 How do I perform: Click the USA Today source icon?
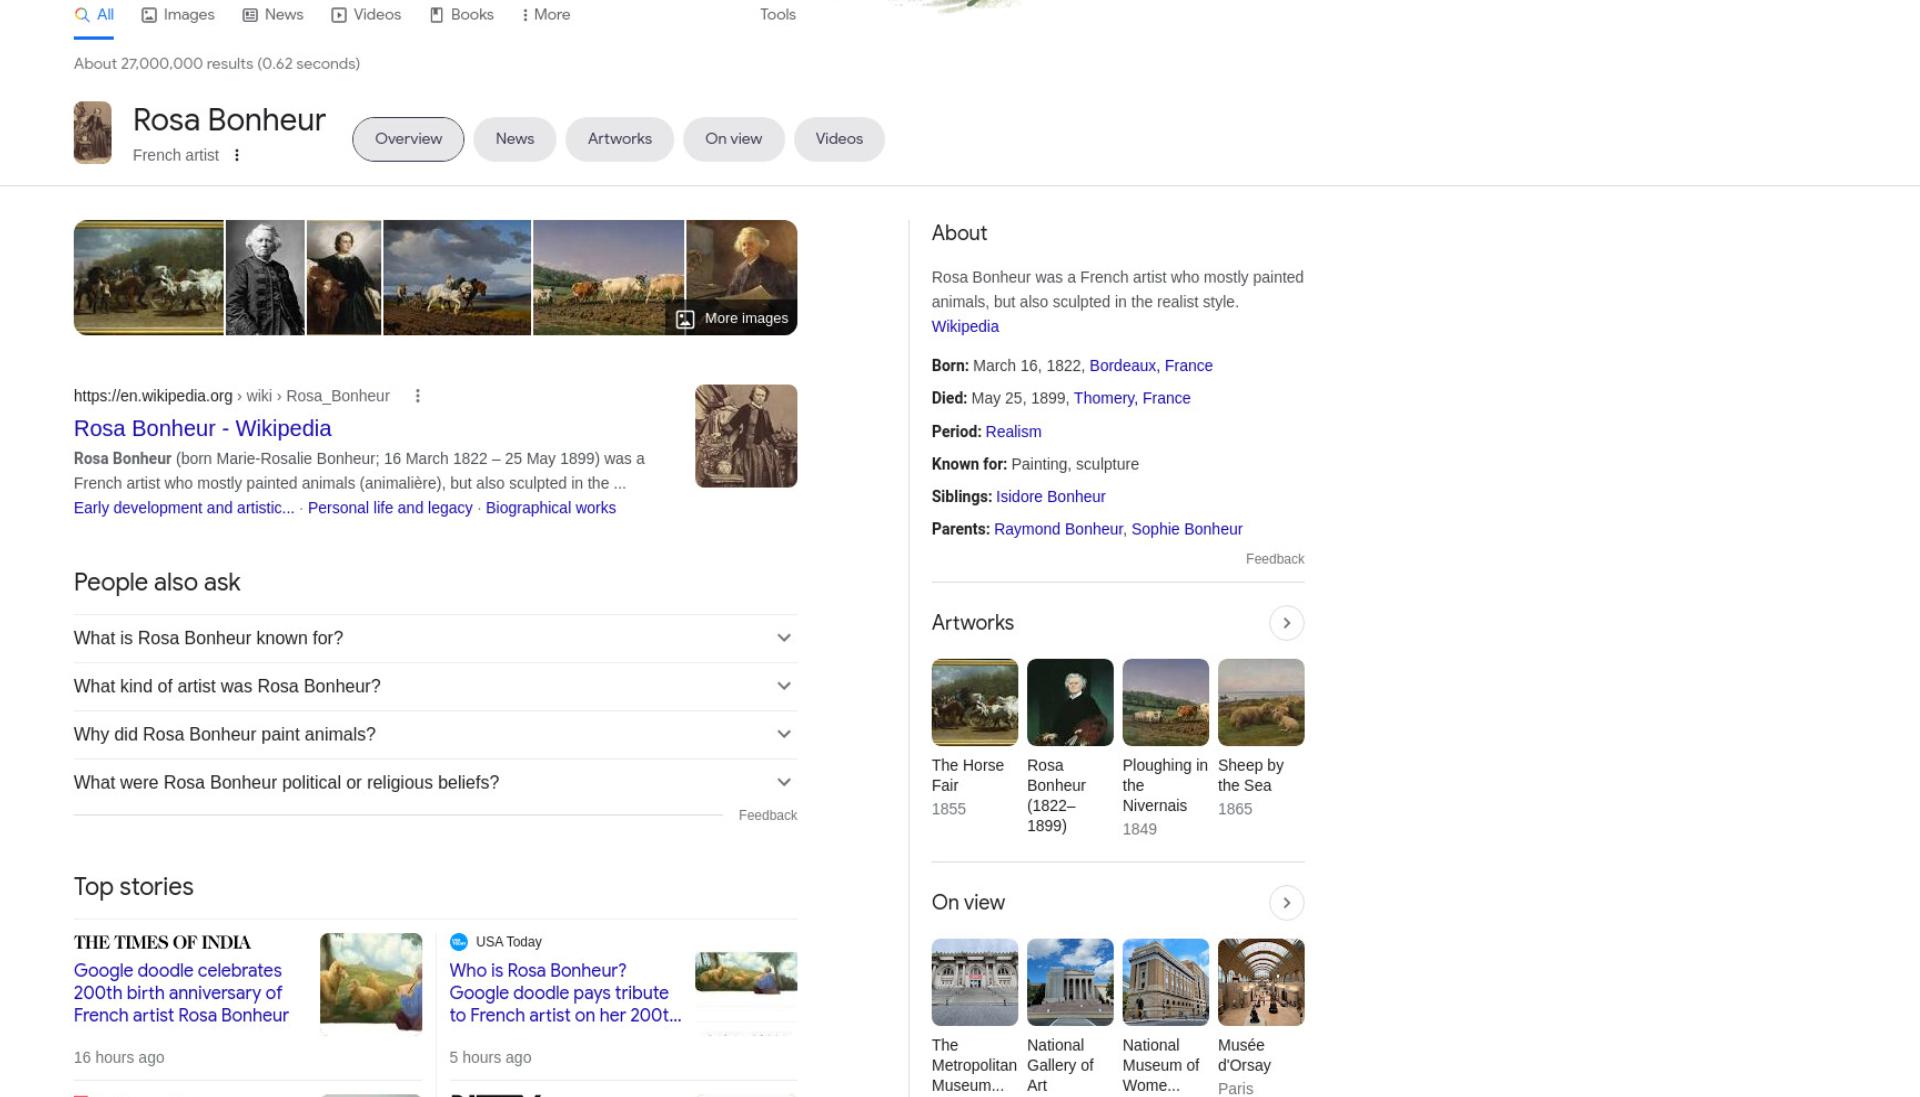[x=459, y=942]
